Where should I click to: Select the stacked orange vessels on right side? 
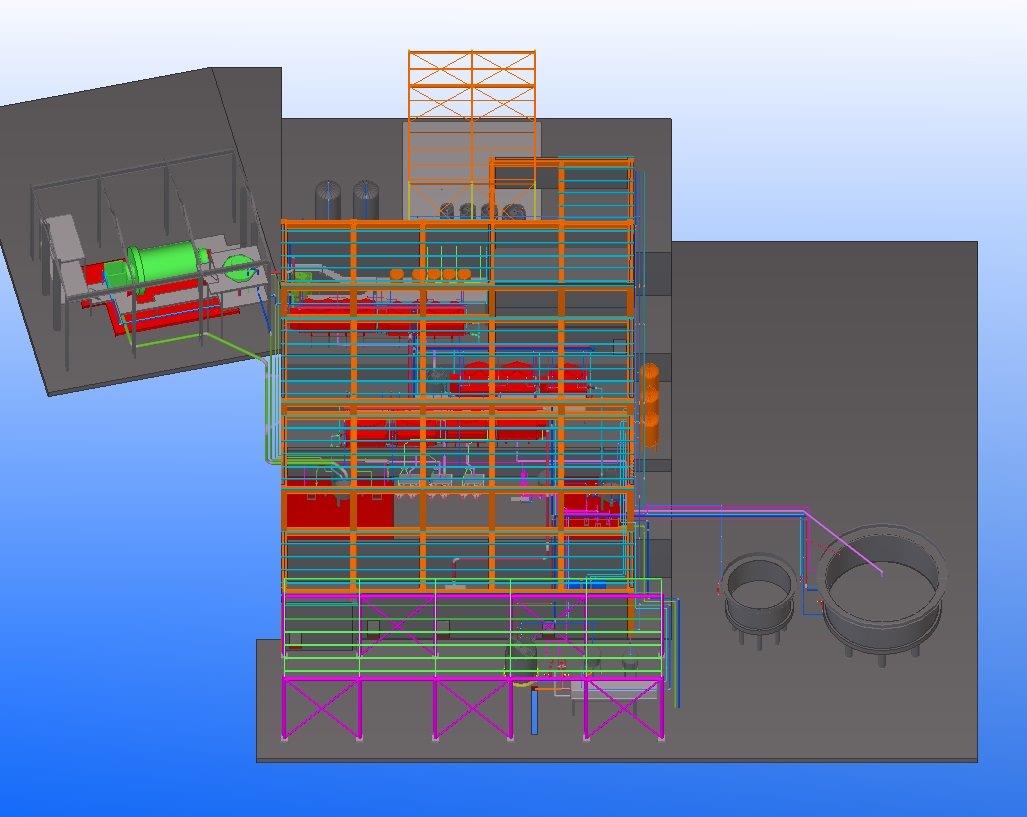pyautogui.click(x=651, y=403)
